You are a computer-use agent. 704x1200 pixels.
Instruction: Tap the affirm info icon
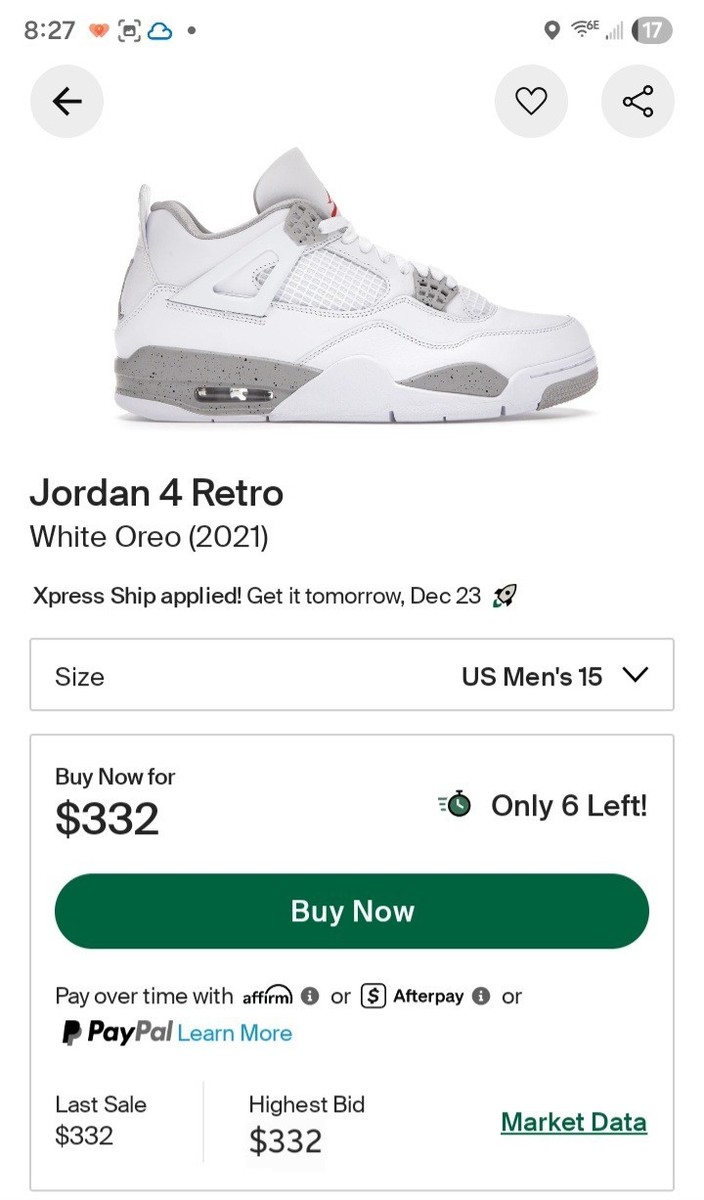[310, 996]
